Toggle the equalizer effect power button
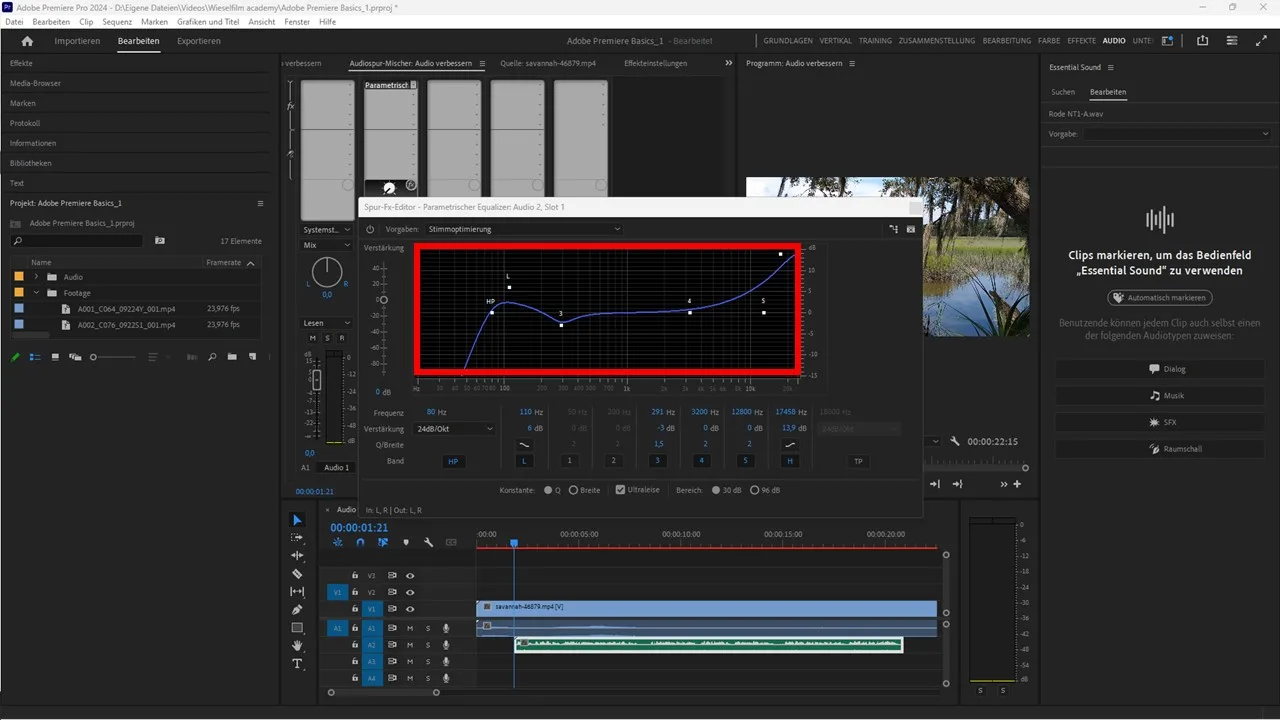The width and height of the screenshot is (1280, 720). 370,229
